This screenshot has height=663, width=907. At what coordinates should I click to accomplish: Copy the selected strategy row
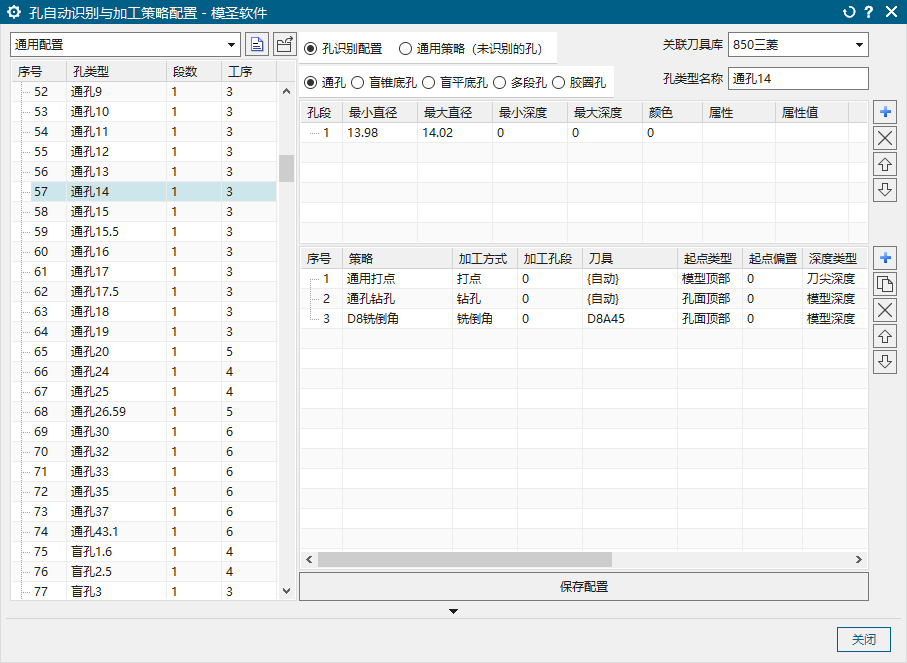pos(885,284)
